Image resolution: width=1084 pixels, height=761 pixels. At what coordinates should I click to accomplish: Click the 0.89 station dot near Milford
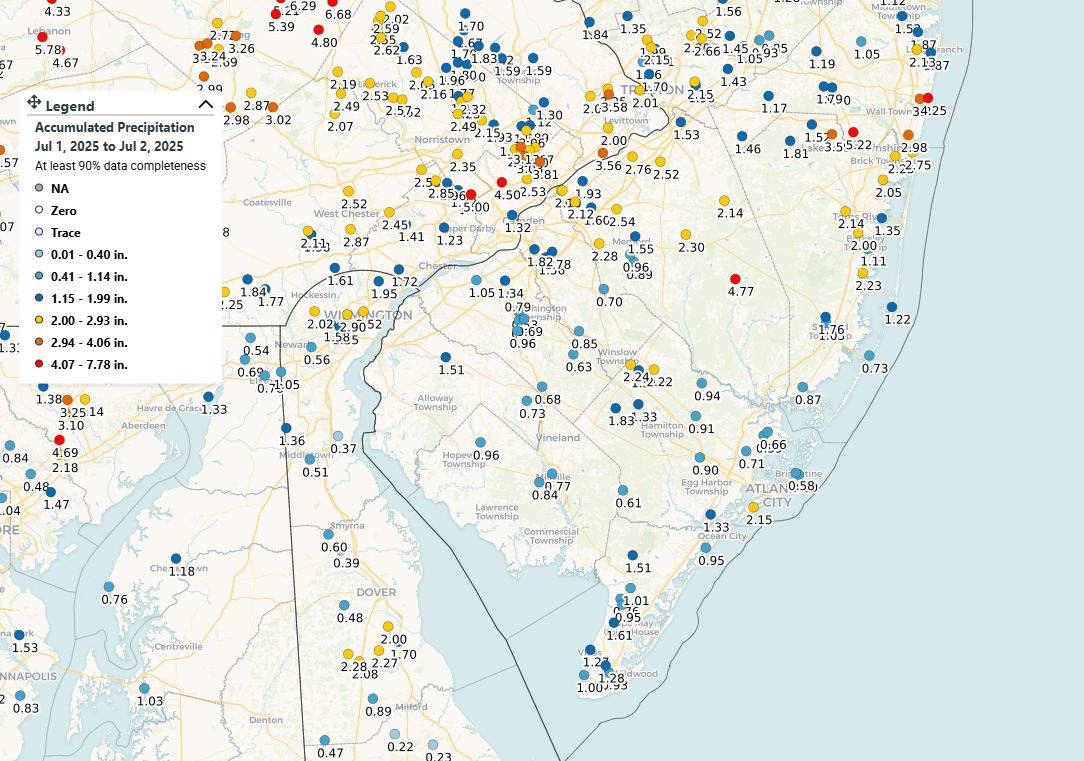(x=373, y=699)
